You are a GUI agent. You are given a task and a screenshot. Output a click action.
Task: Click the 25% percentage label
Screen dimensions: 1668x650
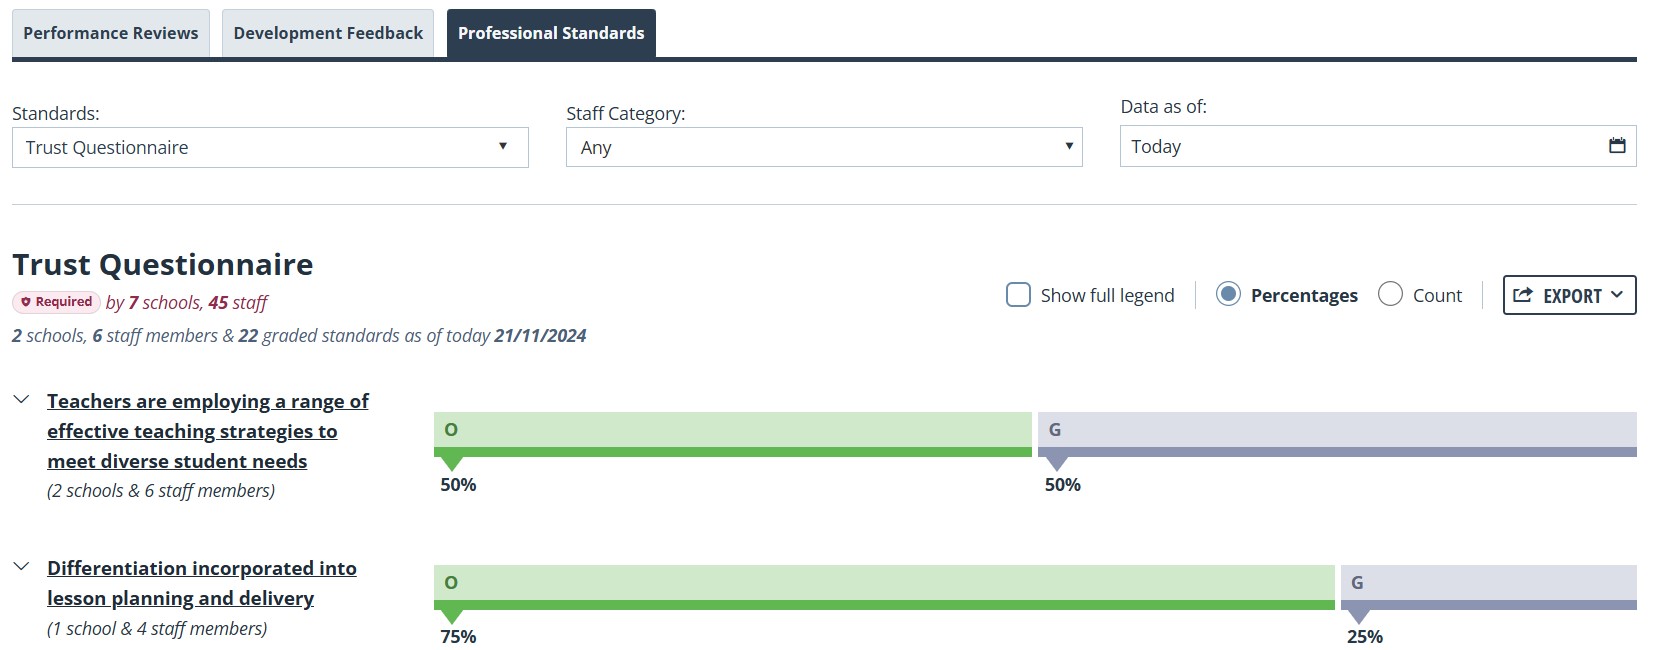(1365, 637)
